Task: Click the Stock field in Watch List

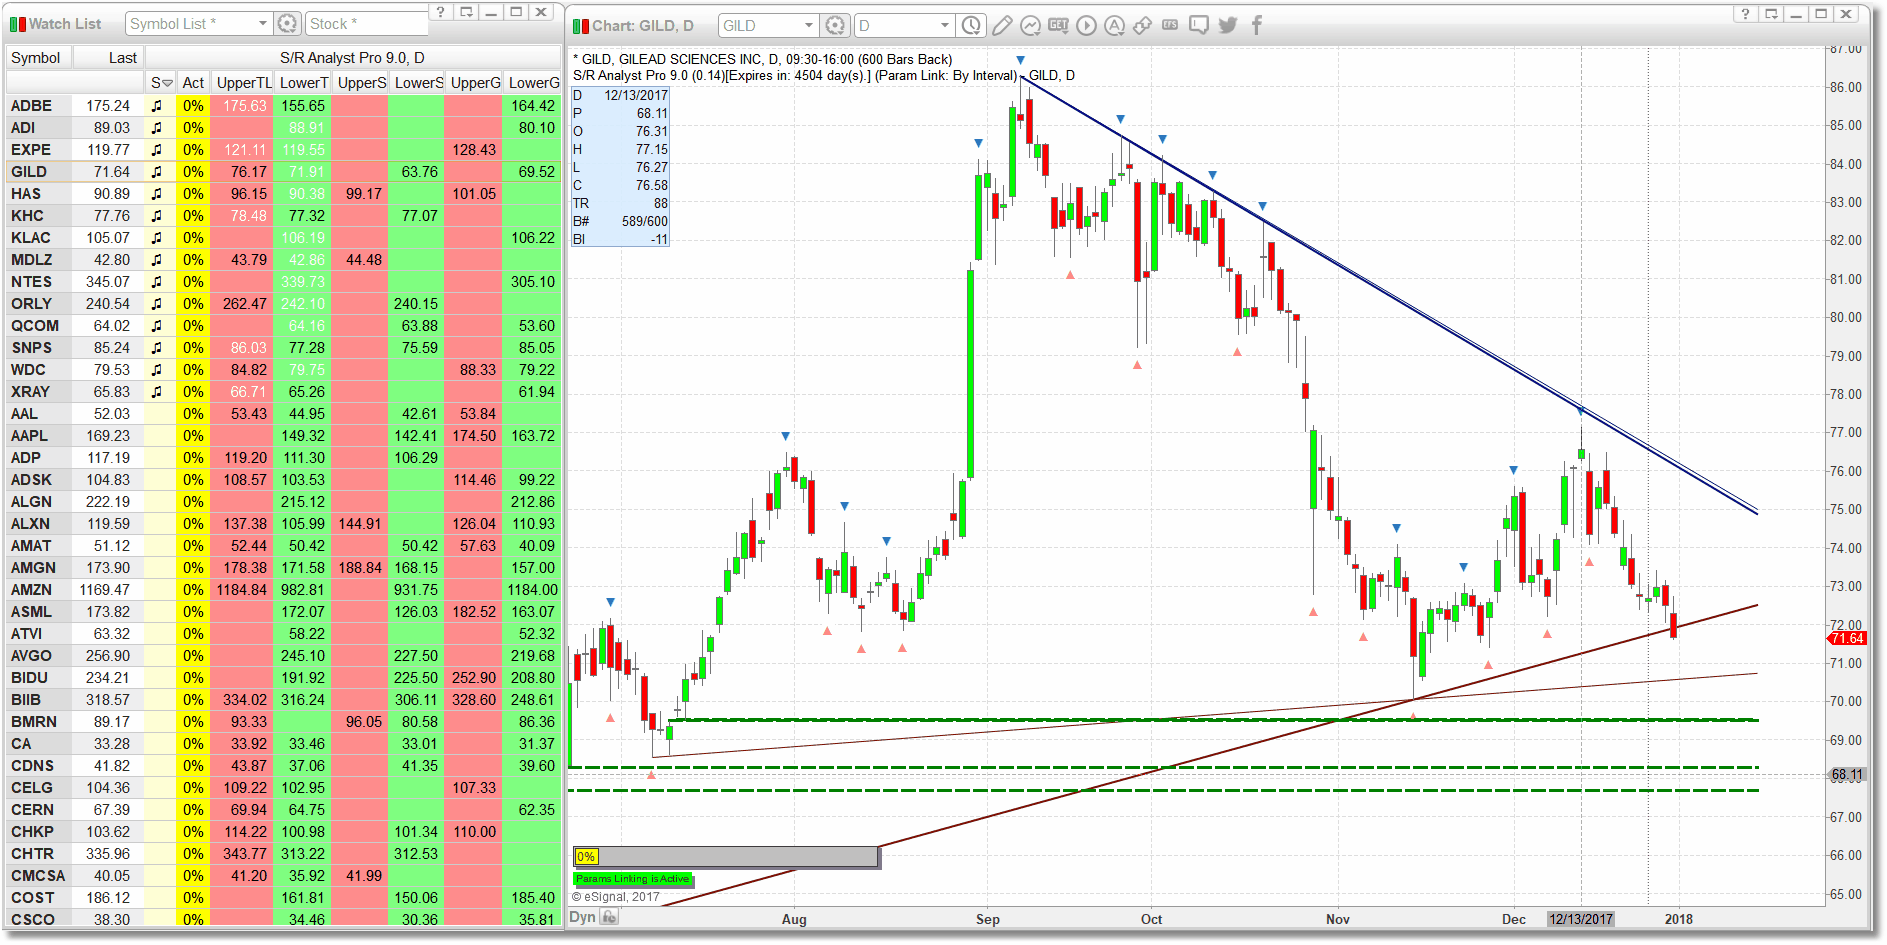Action: pos(366,23)
